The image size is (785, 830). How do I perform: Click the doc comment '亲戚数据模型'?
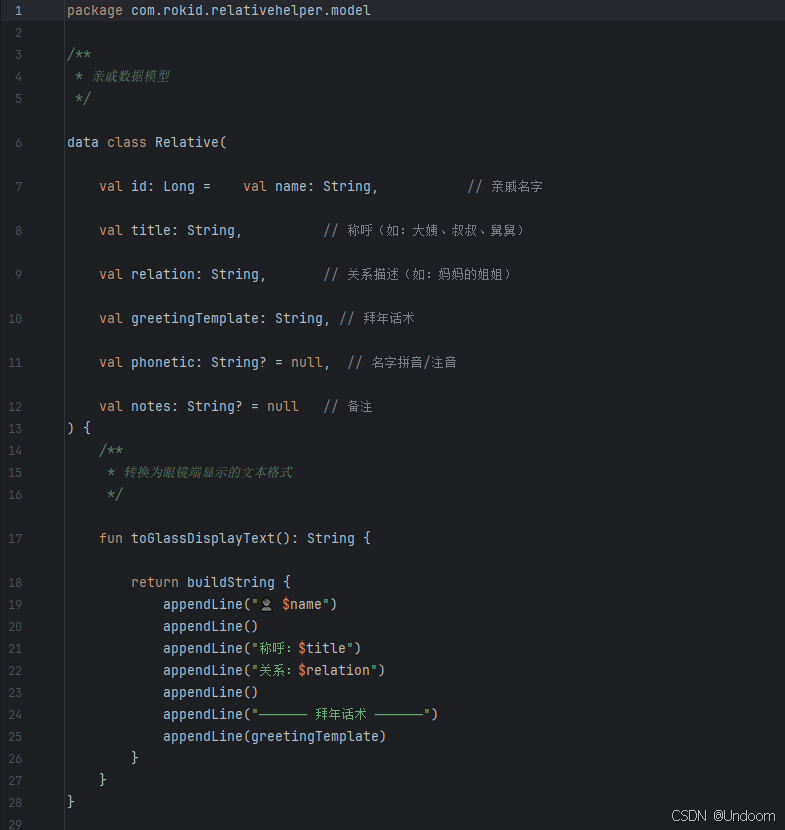point(131,76)
